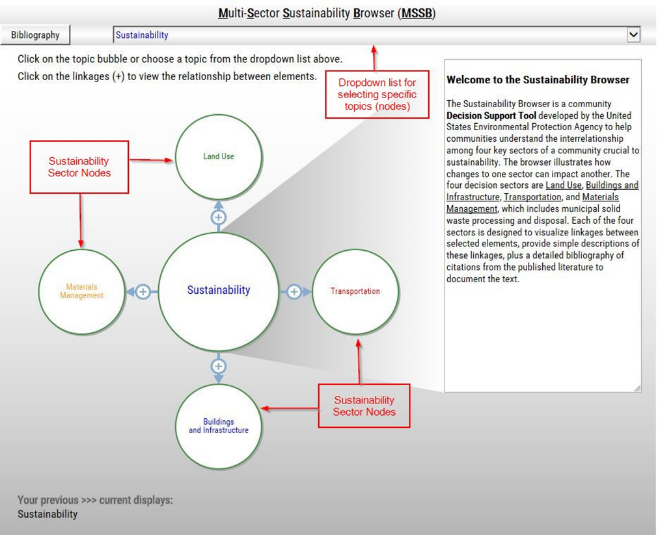
Task: Select the Materials Management topic bubble
Action: click(81, 291)
